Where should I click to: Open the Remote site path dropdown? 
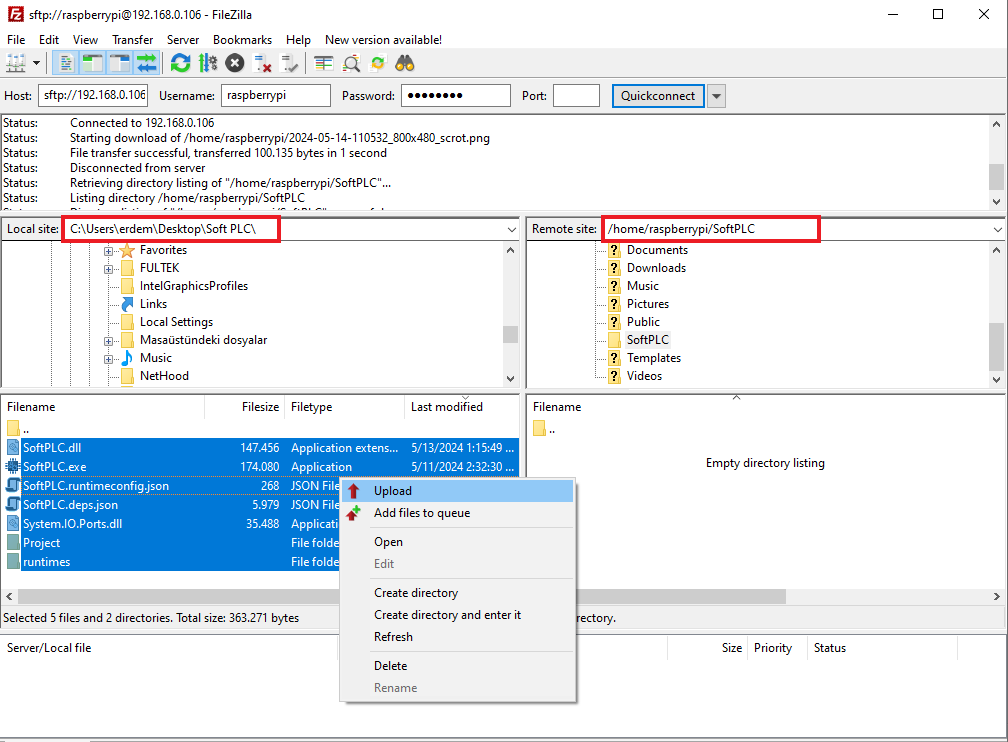coord(997,229)
